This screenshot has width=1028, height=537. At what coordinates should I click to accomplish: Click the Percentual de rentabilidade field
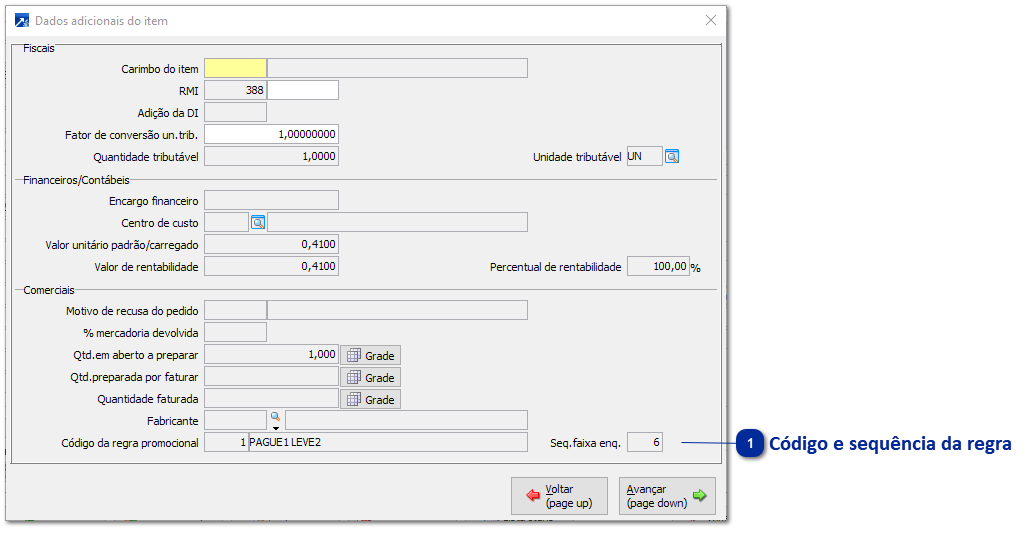(x=658, y=266)
